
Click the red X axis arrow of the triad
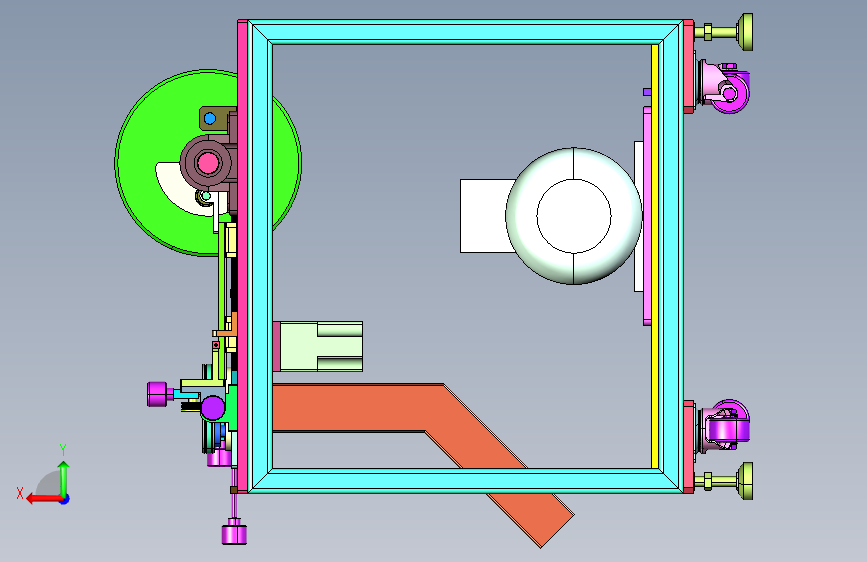pyautogui.click(x=44, y=499)
